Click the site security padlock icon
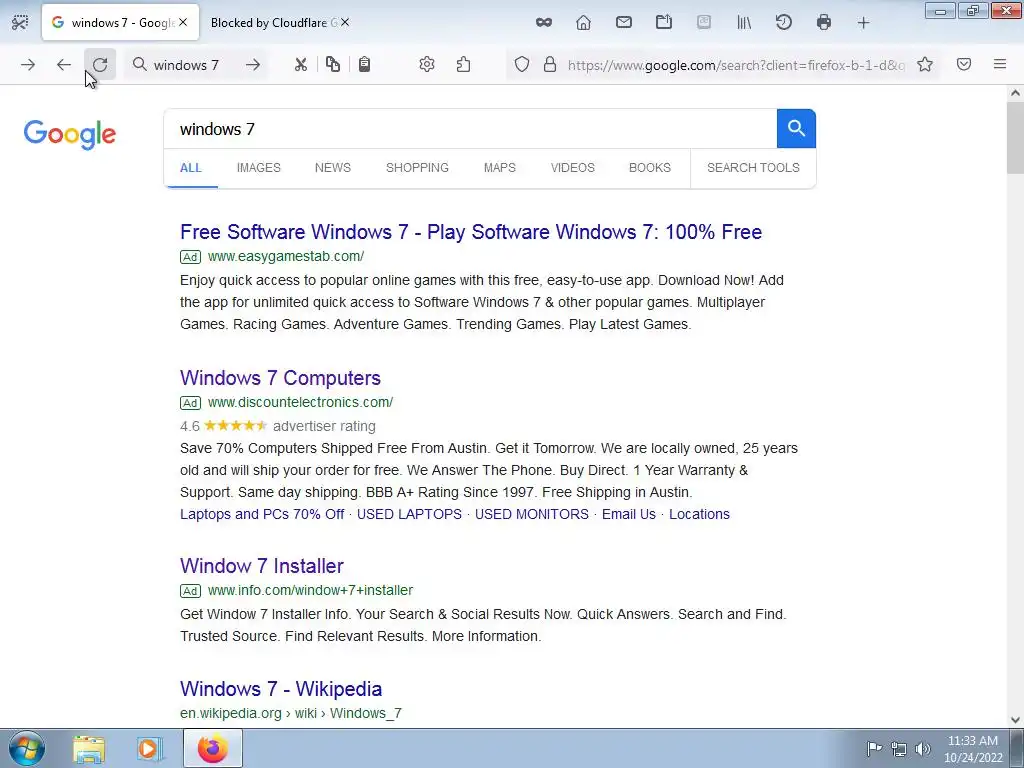 [x=550, y=65]
